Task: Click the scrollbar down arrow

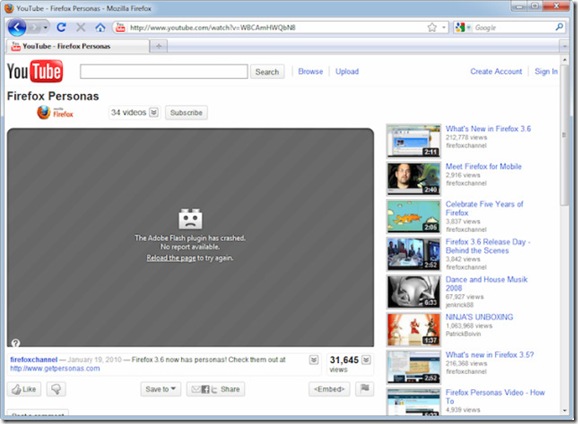Action: 564,410
